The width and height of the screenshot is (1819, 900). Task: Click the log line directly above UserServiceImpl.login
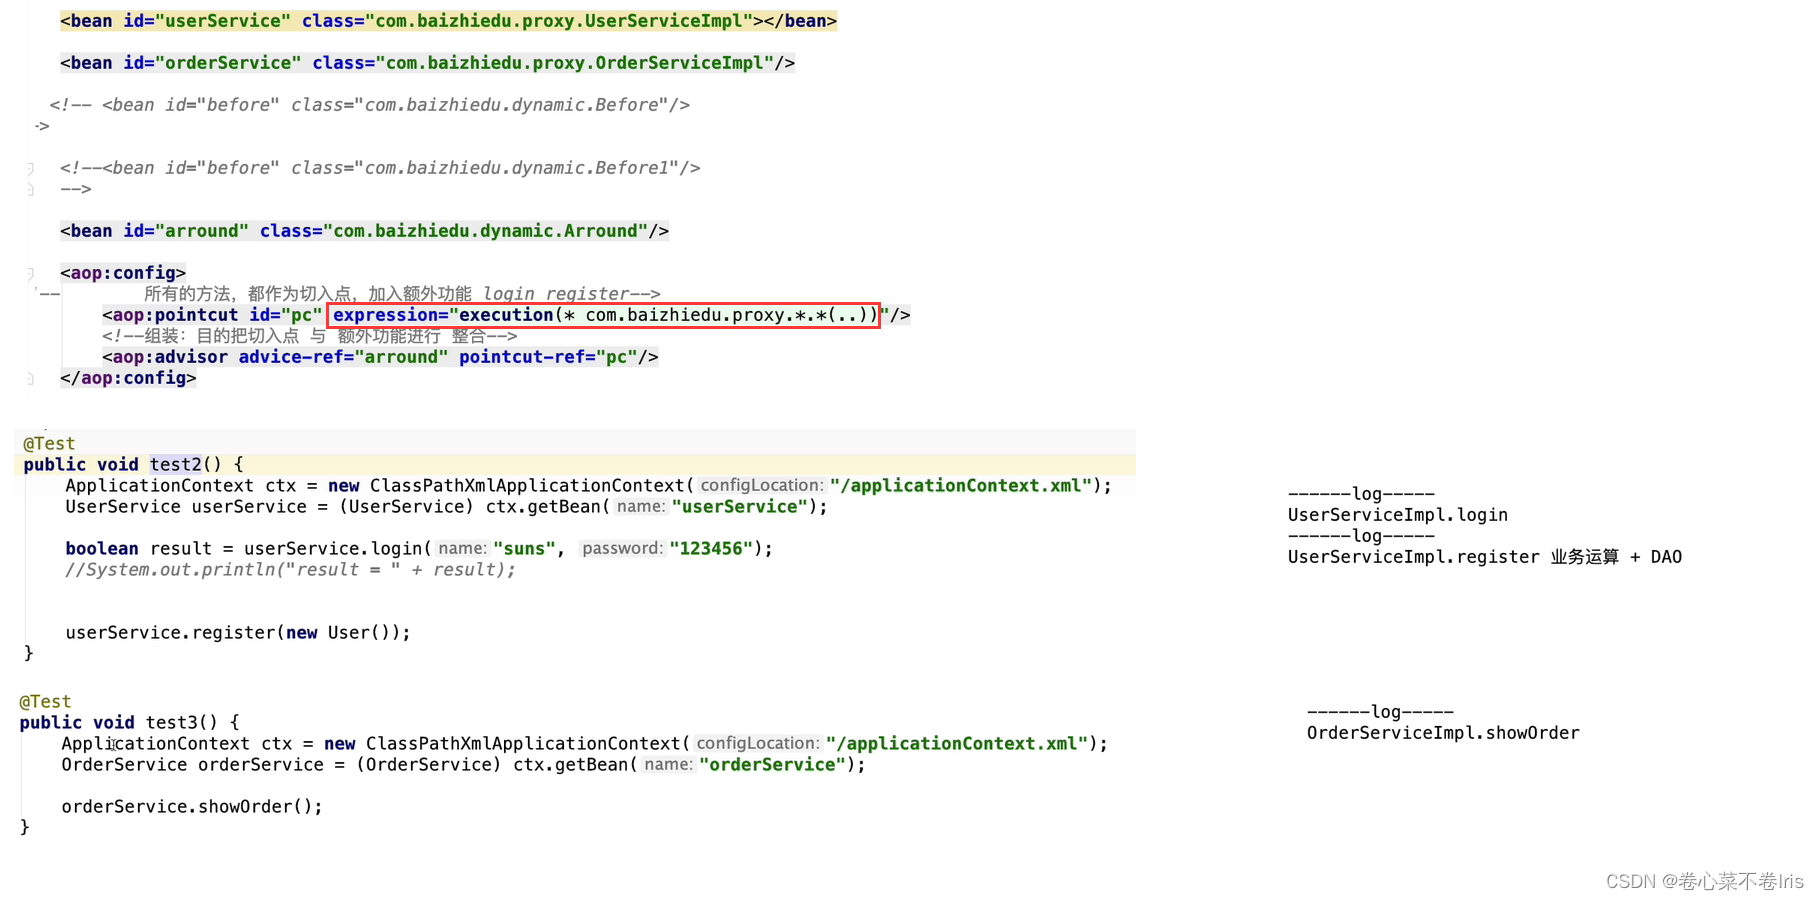[x=1361, y=494]
